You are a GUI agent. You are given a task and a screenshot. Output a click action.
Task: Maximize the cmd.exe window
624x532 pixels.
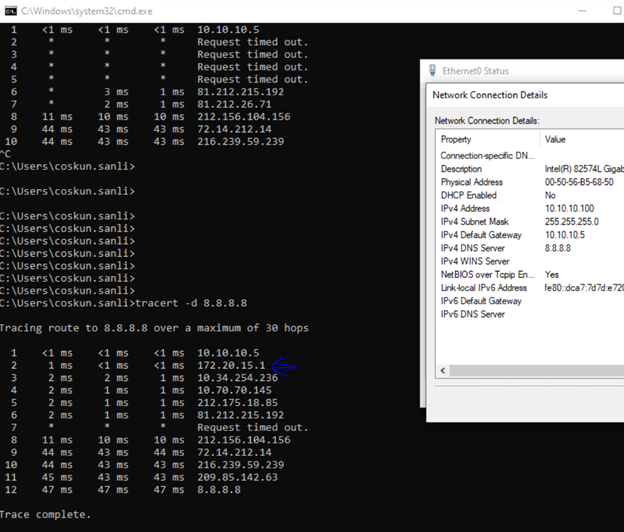[617, 11]
